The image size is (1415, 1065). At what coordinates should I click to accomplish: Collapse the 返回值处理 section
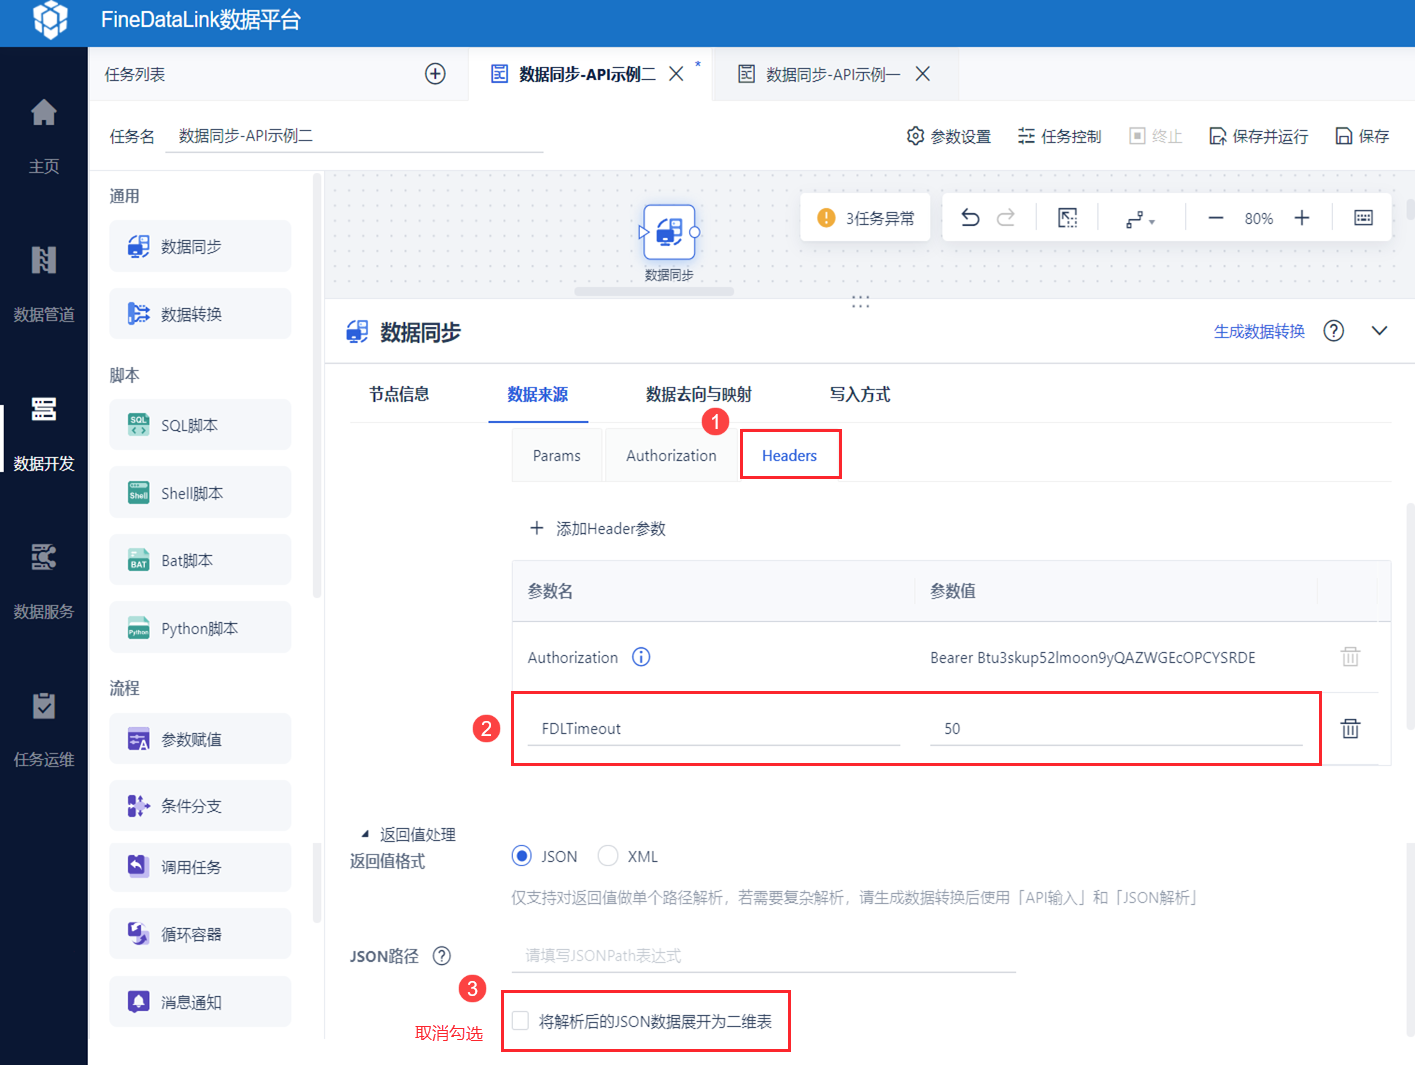click(365, 834)
